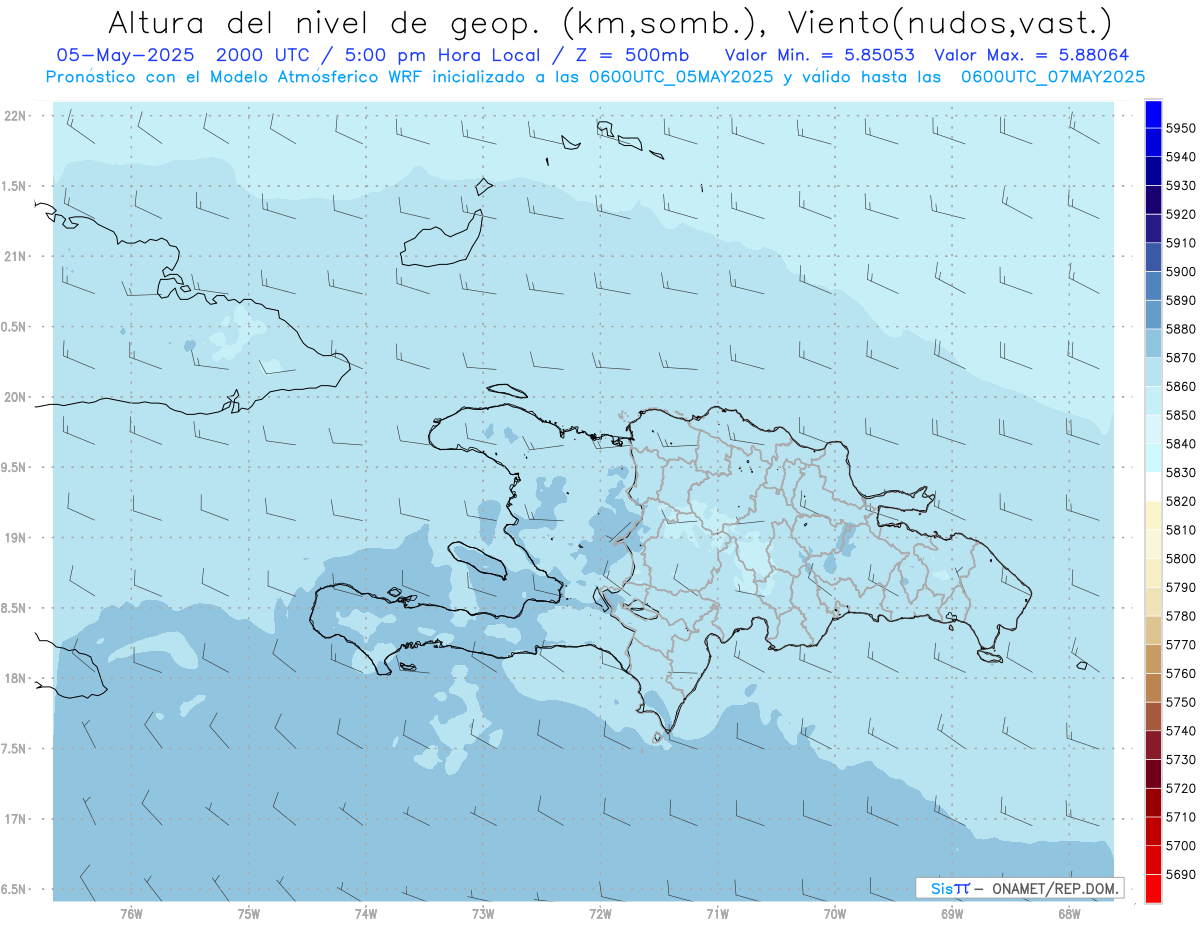The image size is (1200, 927).
Task: Click the '68W' longitude label
Action: pos(1069,914)
